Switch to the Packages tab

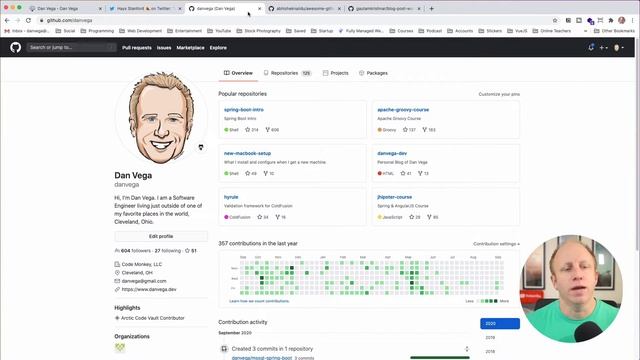pos(373,73)
